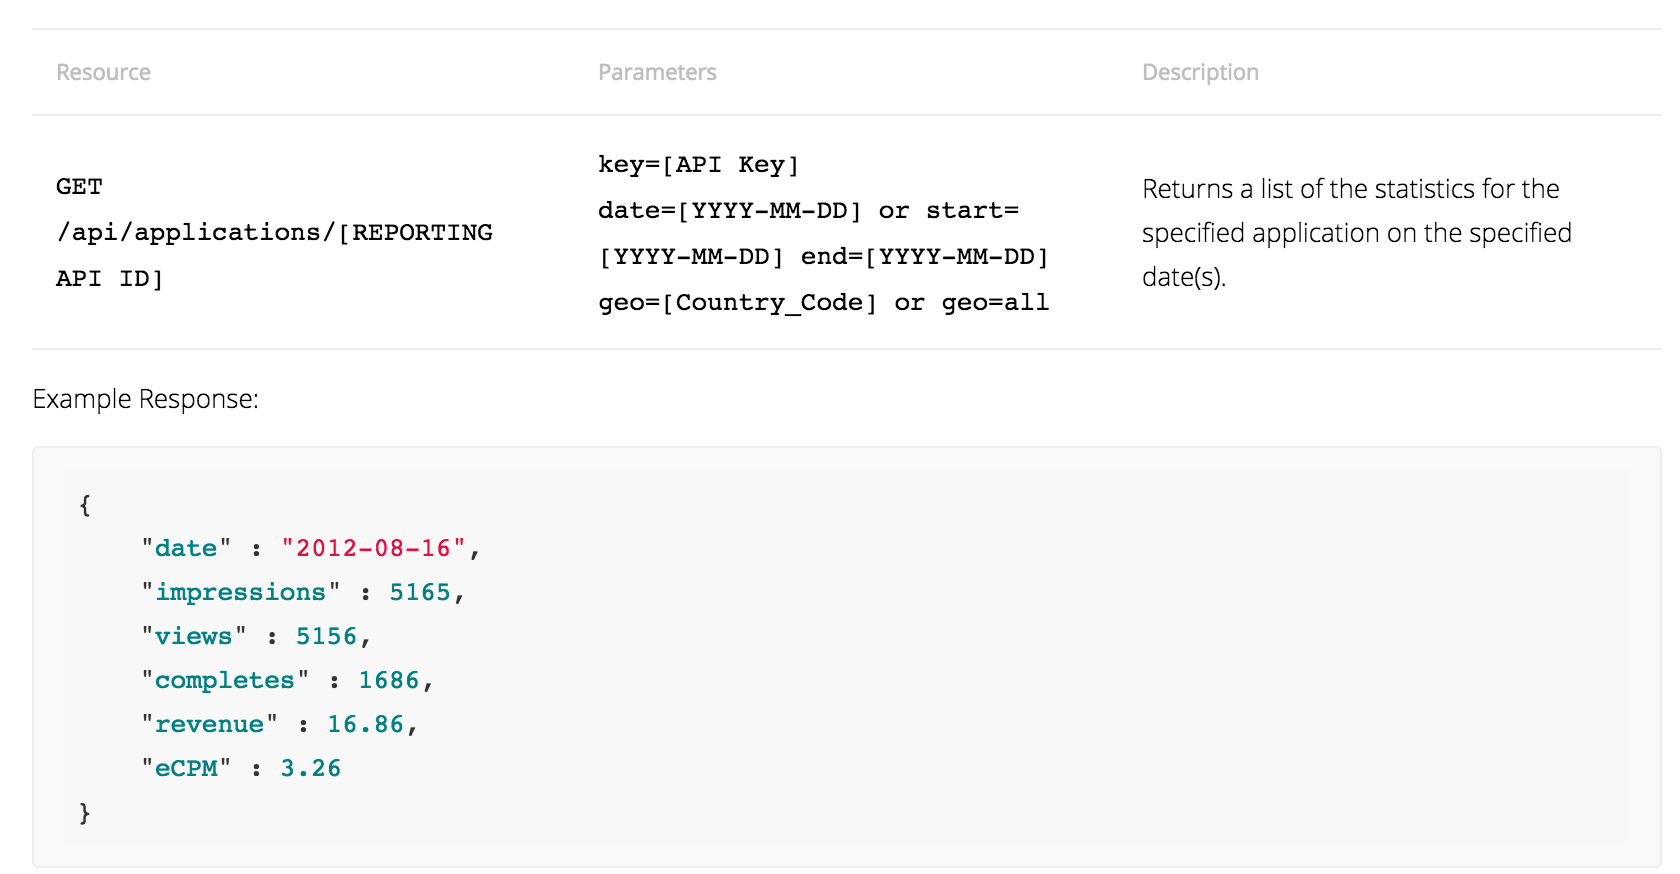Click the "impressions" key in the code block

click(240, 592)
